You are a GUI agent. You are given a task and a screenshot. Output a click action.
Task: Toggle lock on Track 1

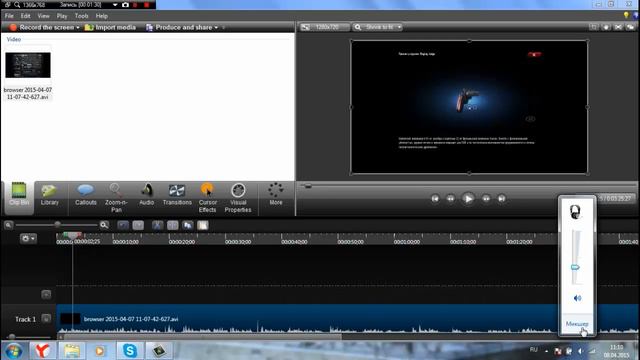[46, 318]
